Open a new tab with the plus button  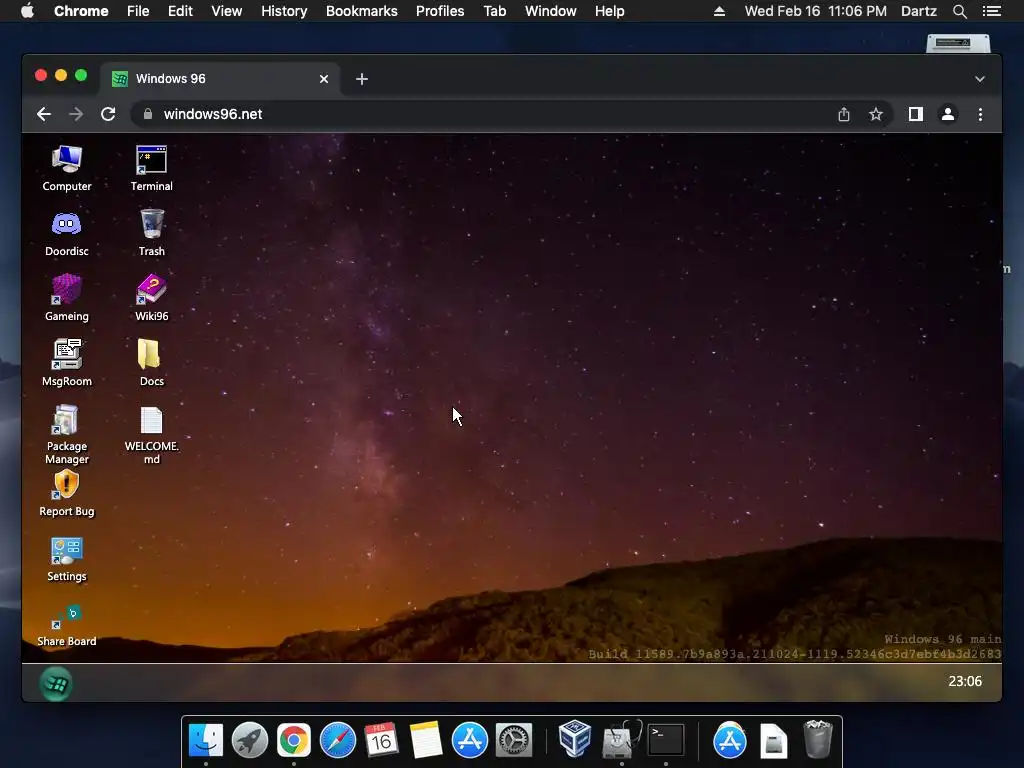tap(362, 79)
